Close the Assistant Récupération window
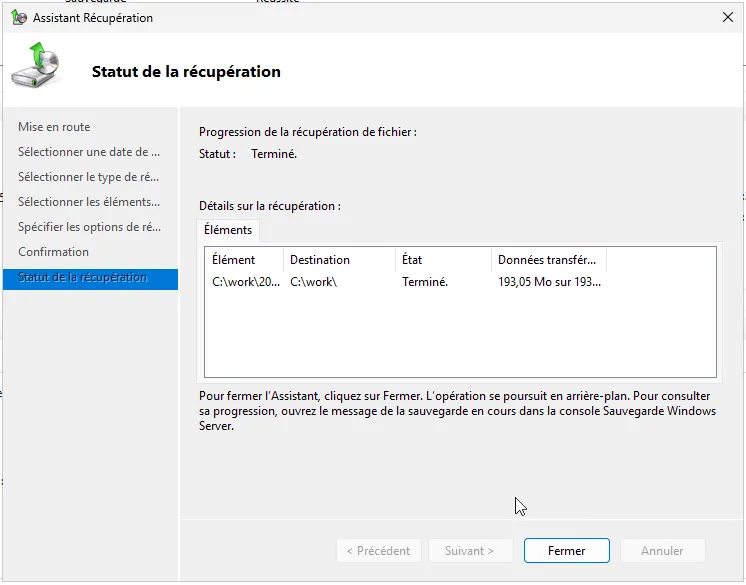Viewport: 746px width, 585px height. pyautogui.click(x=726, y=18)
